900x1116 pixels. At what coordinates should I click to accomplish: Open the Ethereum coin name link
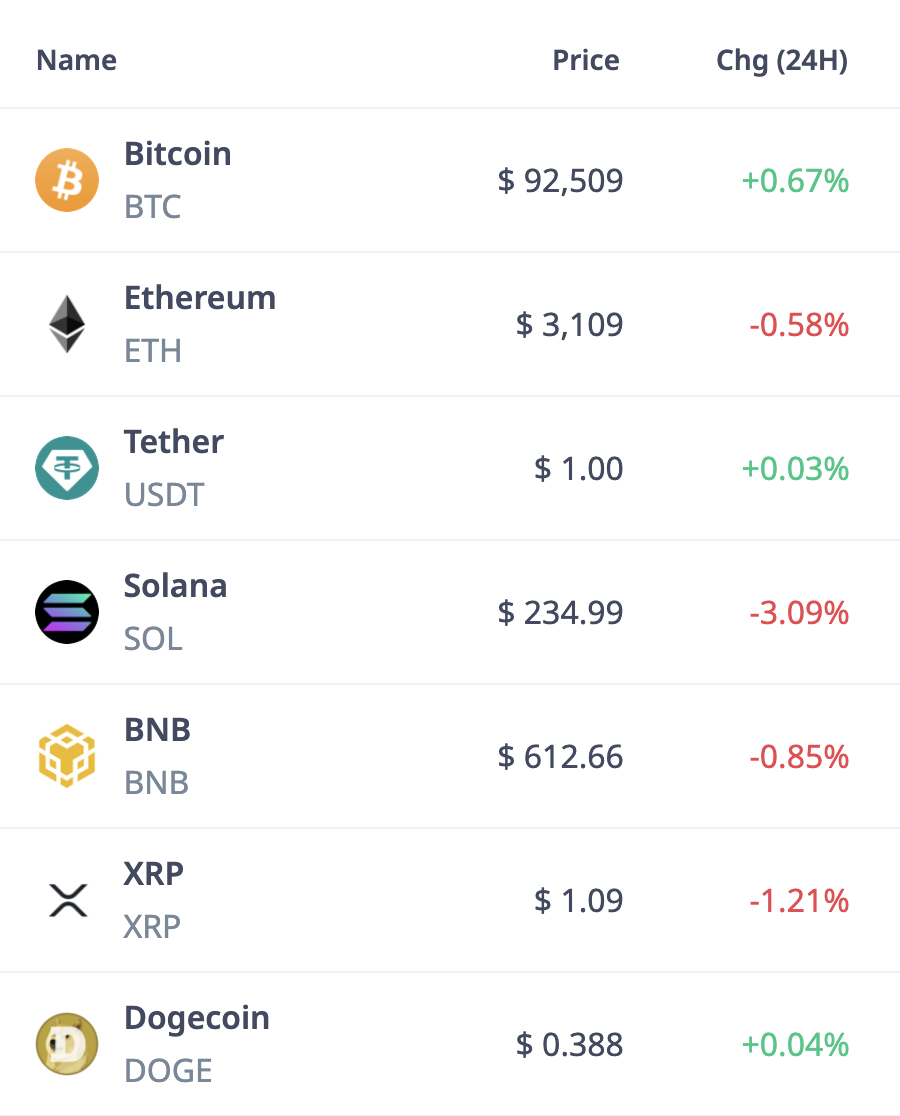coord(200,298)
